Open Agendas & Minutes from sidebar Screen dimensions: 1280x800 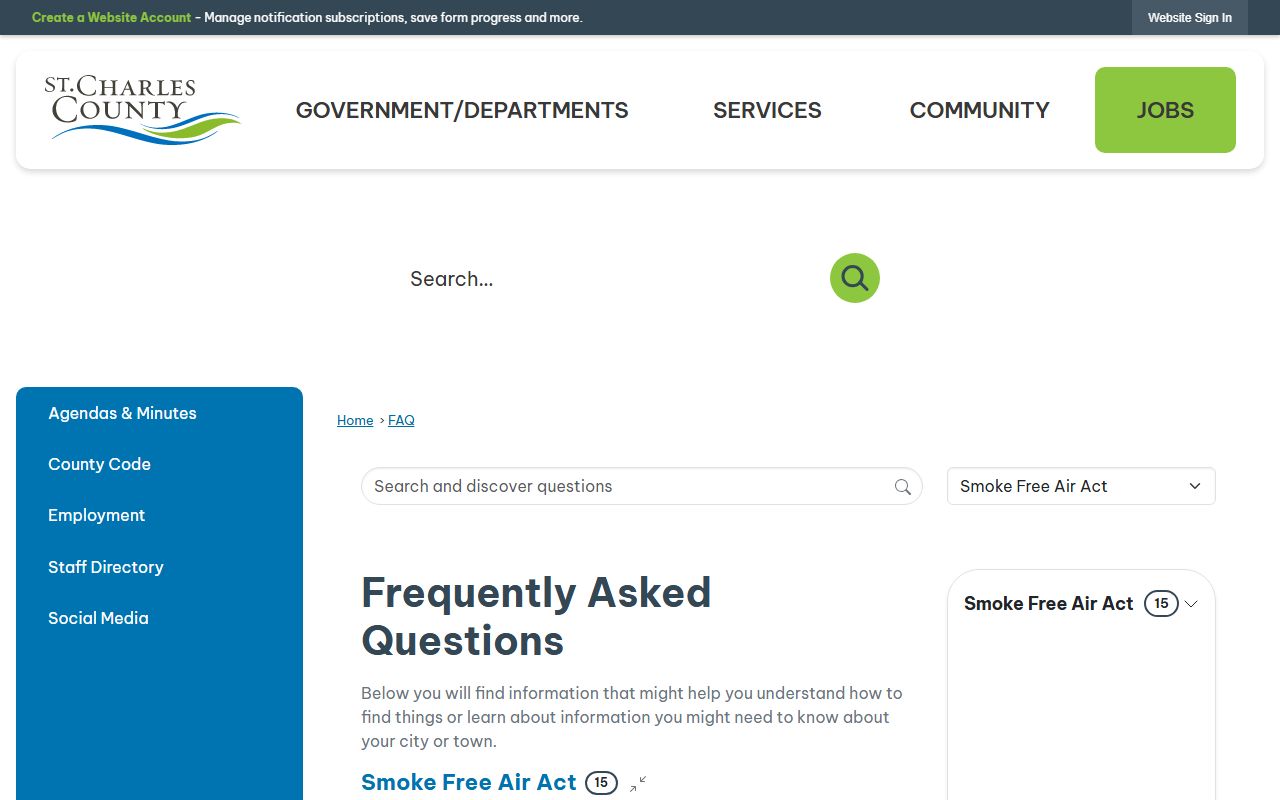(x=122, y=413)
